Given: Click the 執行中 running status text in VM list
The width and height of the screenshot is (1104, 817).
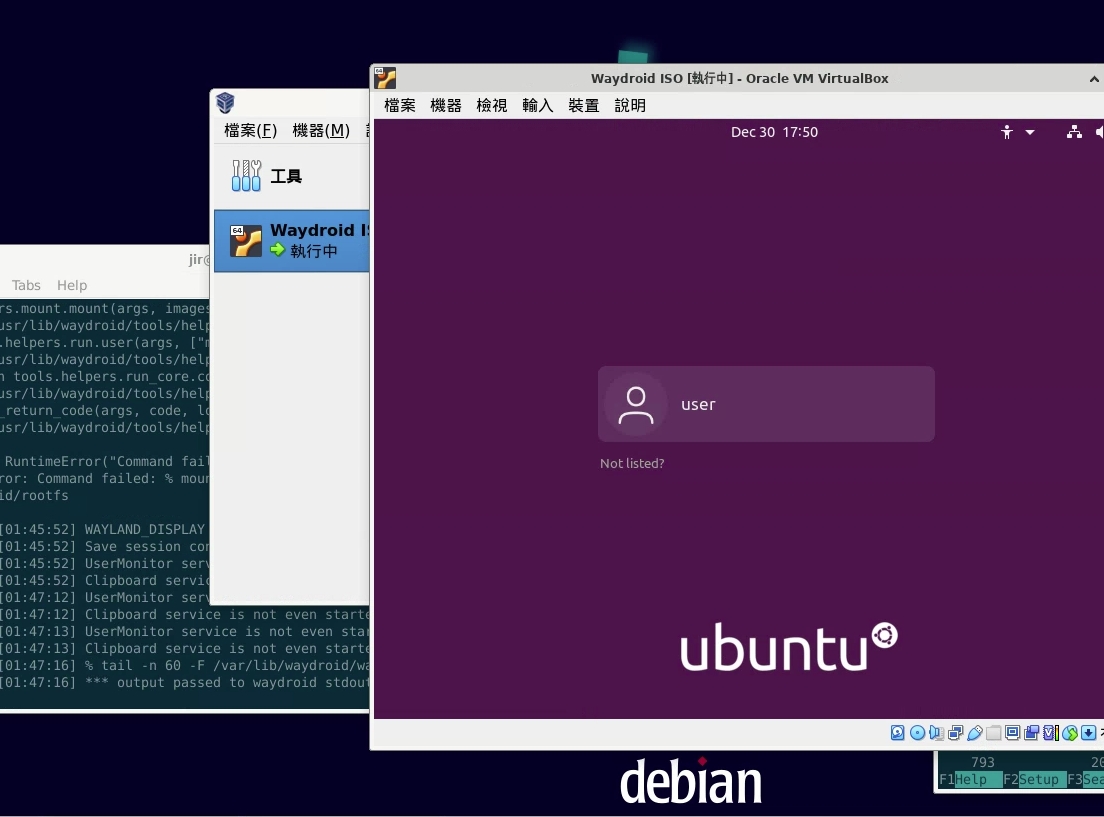Looking at the screenshot, I should (x=314, y=251).
